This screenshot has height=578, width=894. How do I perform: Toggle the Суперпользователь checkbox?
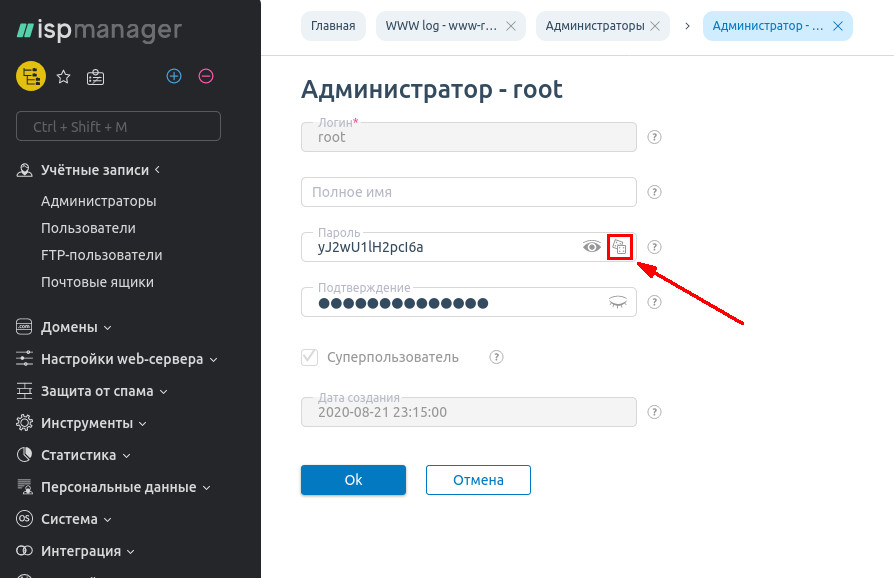point(309,357)
